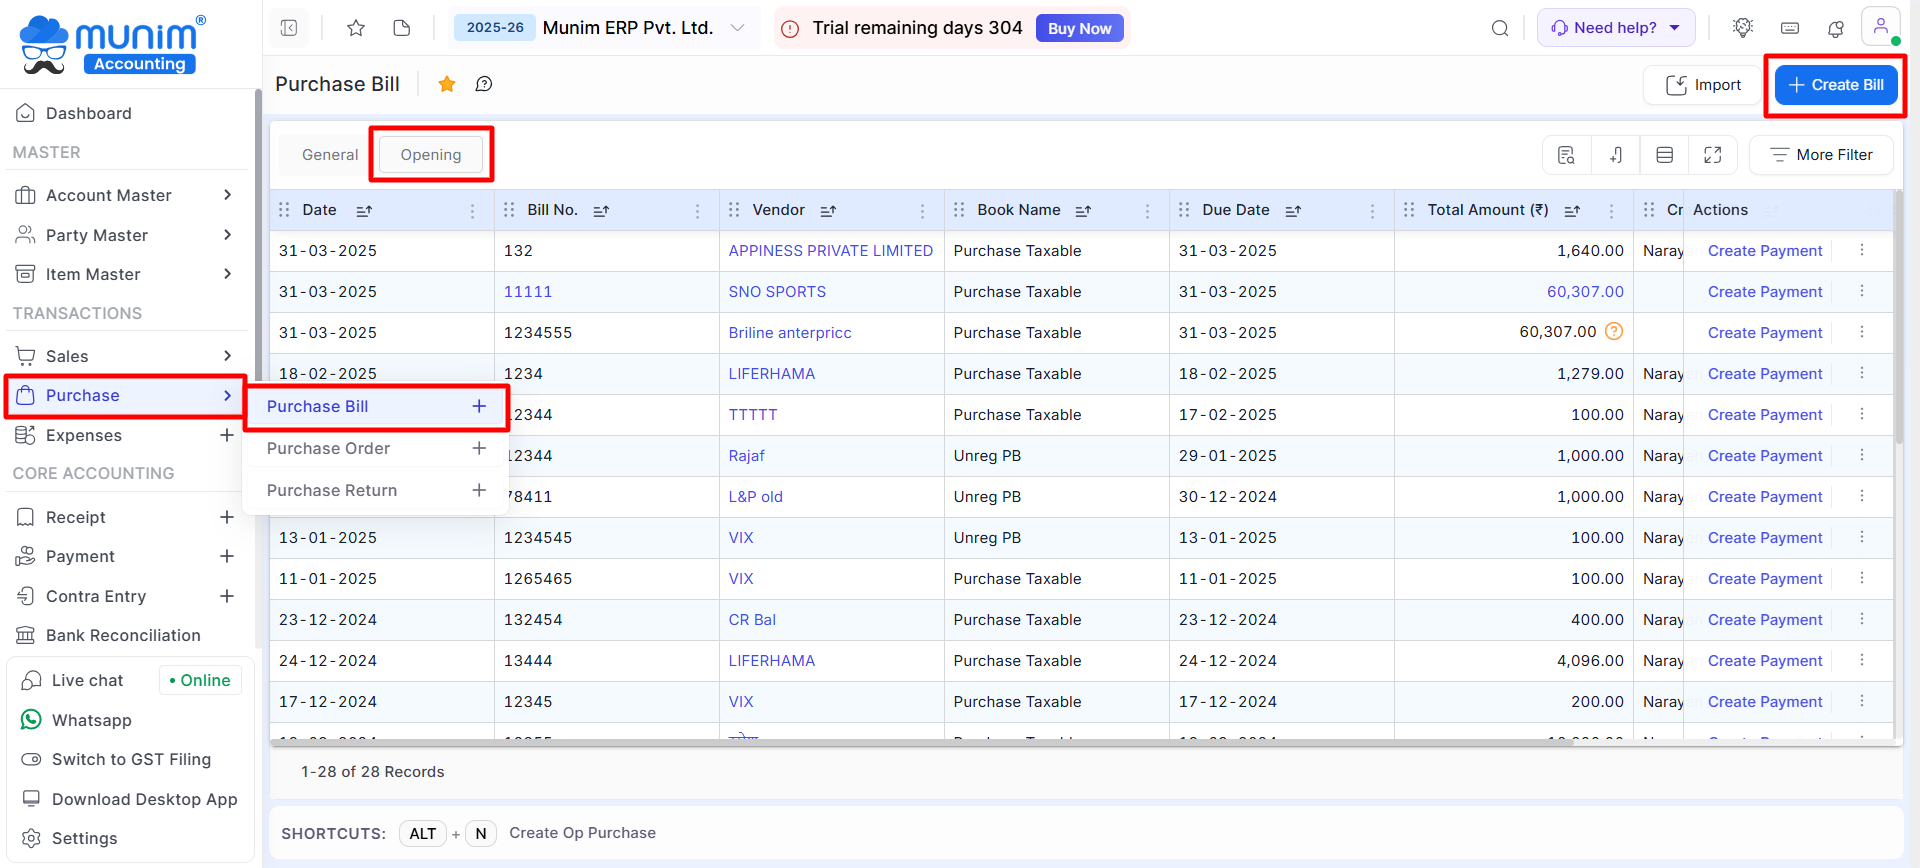Click the Create Bill button
1920x868 pixels.
pos(1835,85)
